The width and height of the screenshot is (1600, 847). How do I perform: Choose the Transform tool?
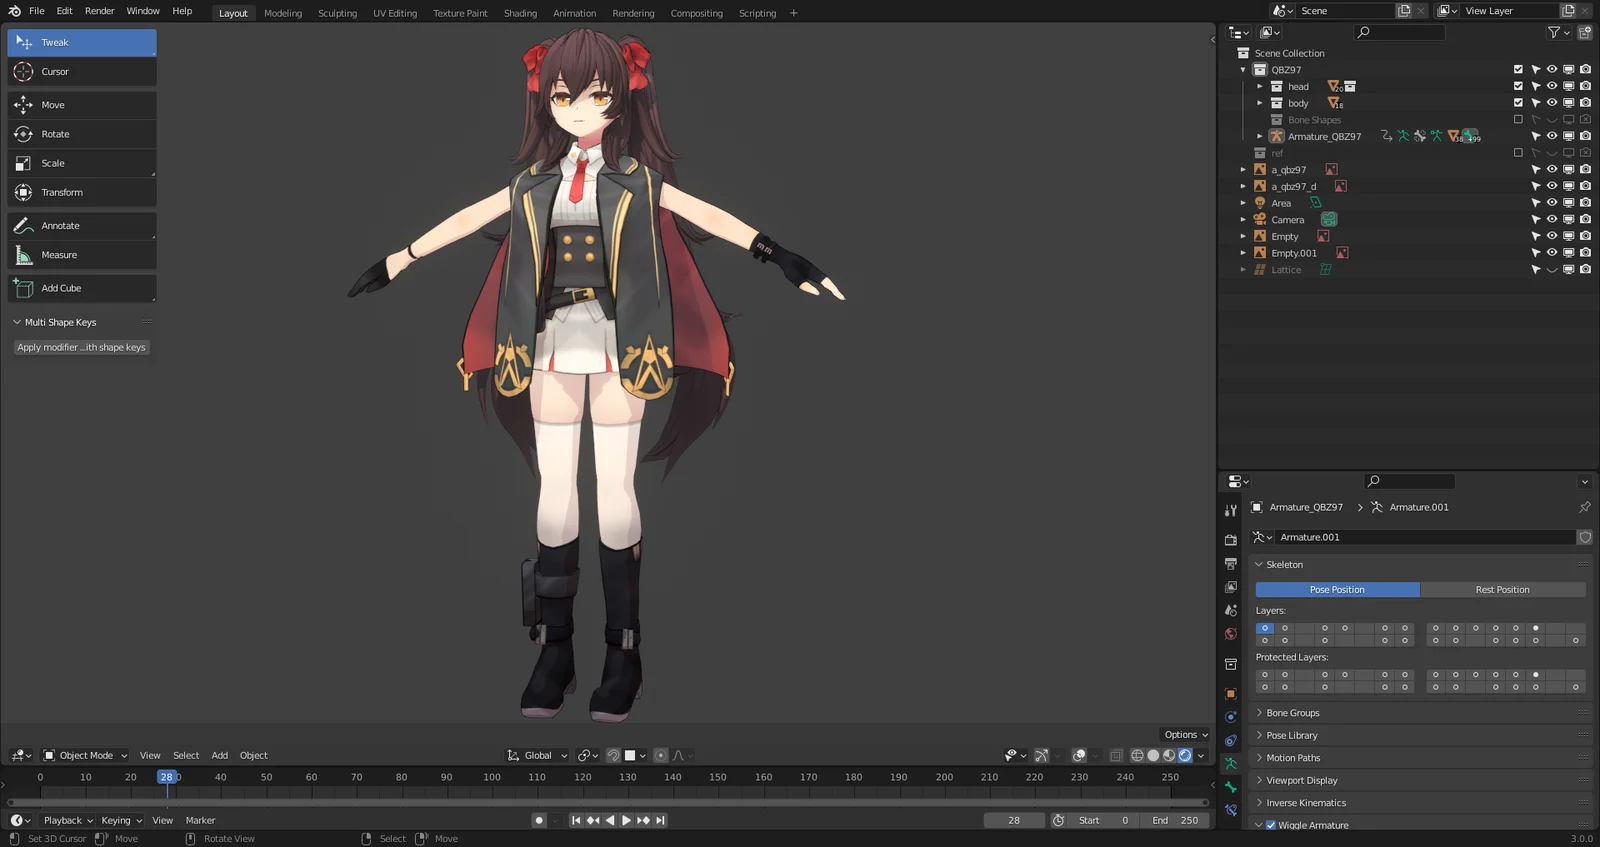82,192
